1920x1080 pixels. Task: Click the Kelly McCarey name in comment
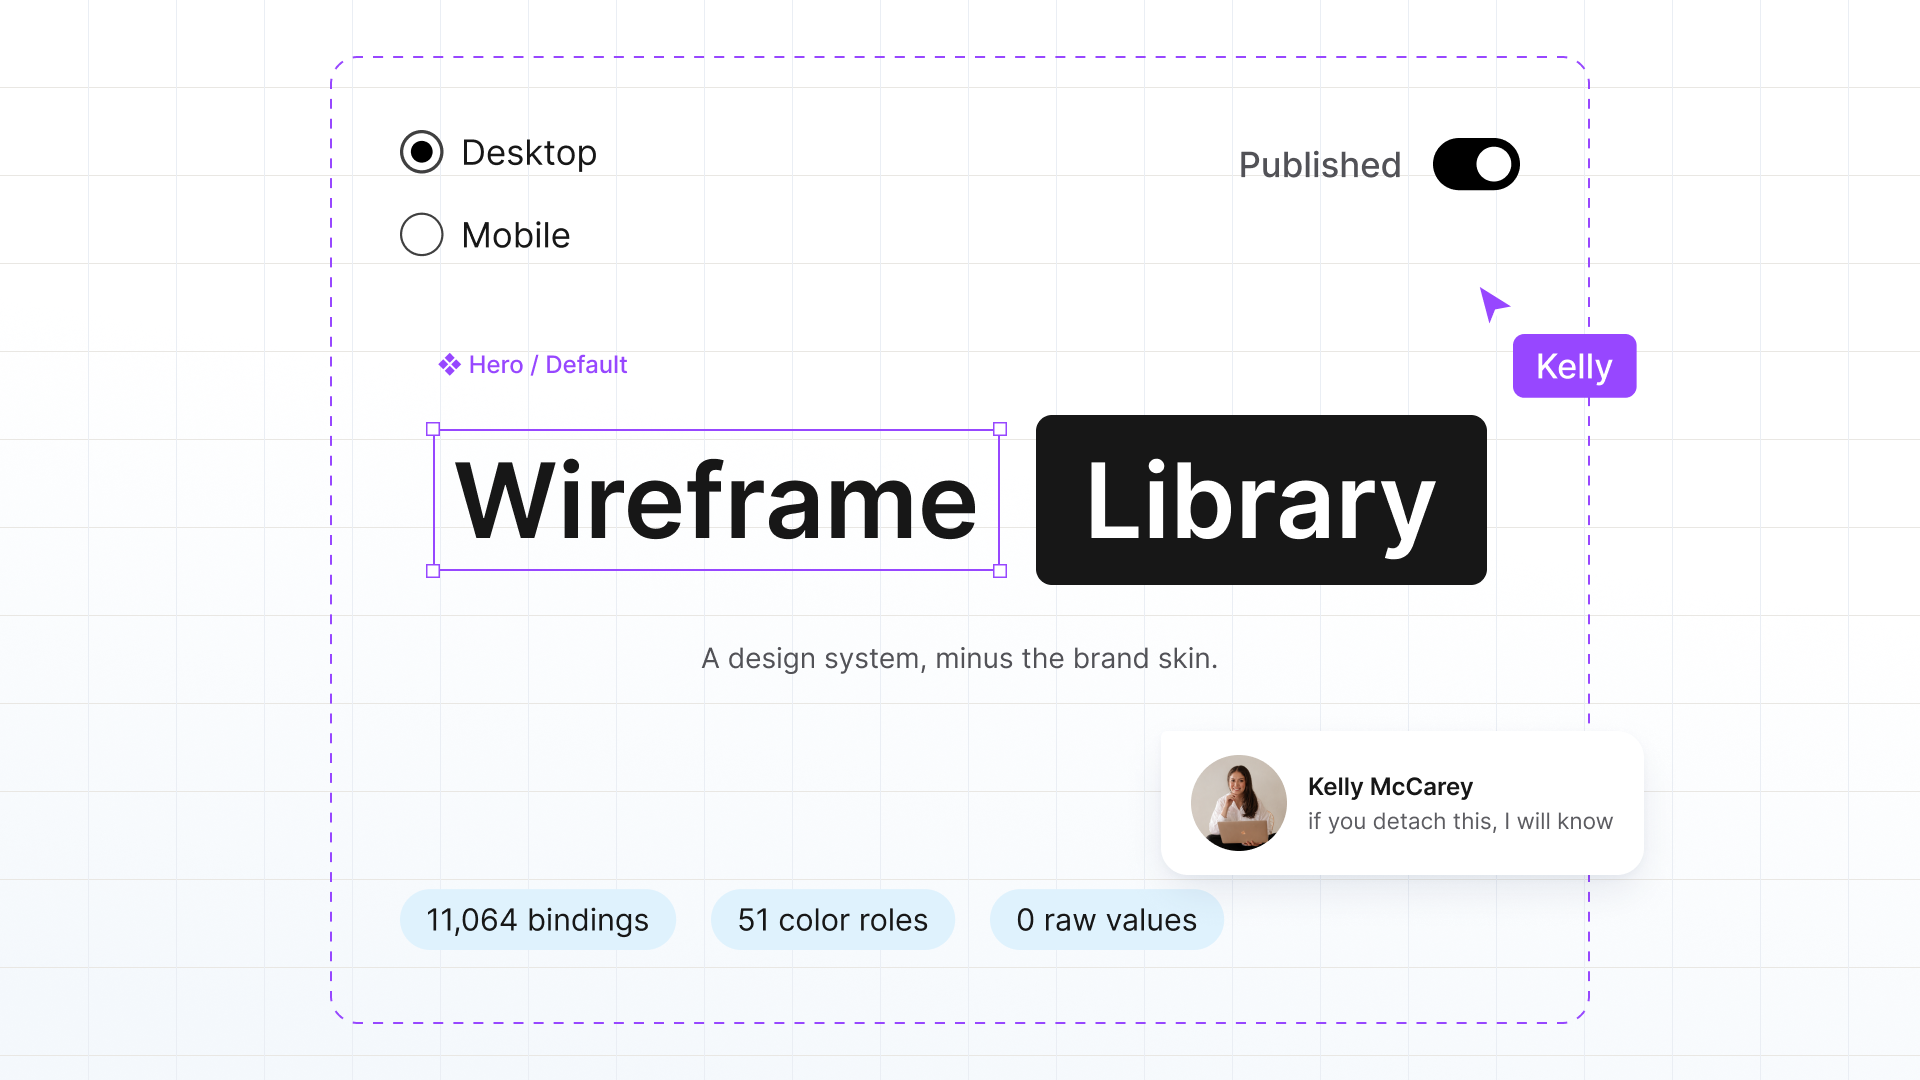(1390, 787)
